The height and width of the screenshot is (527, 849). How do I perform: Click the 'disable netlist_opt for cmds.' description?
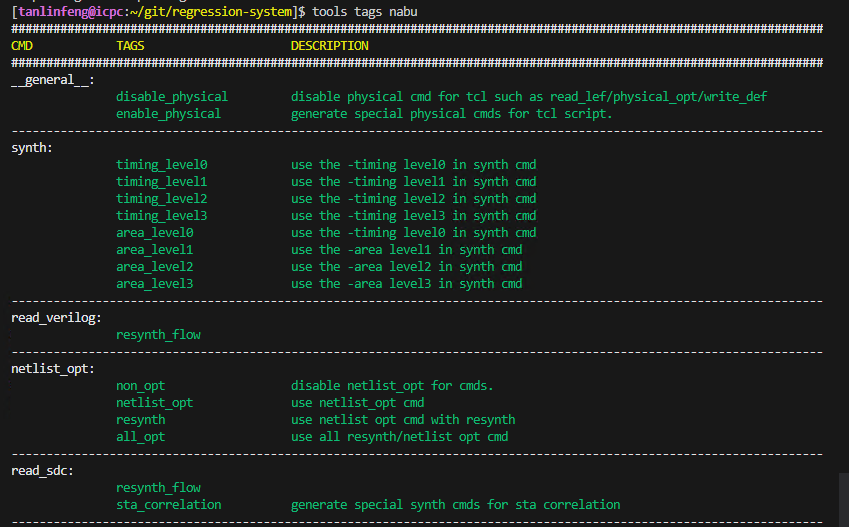pyautogui.click(x=392, y=386)
